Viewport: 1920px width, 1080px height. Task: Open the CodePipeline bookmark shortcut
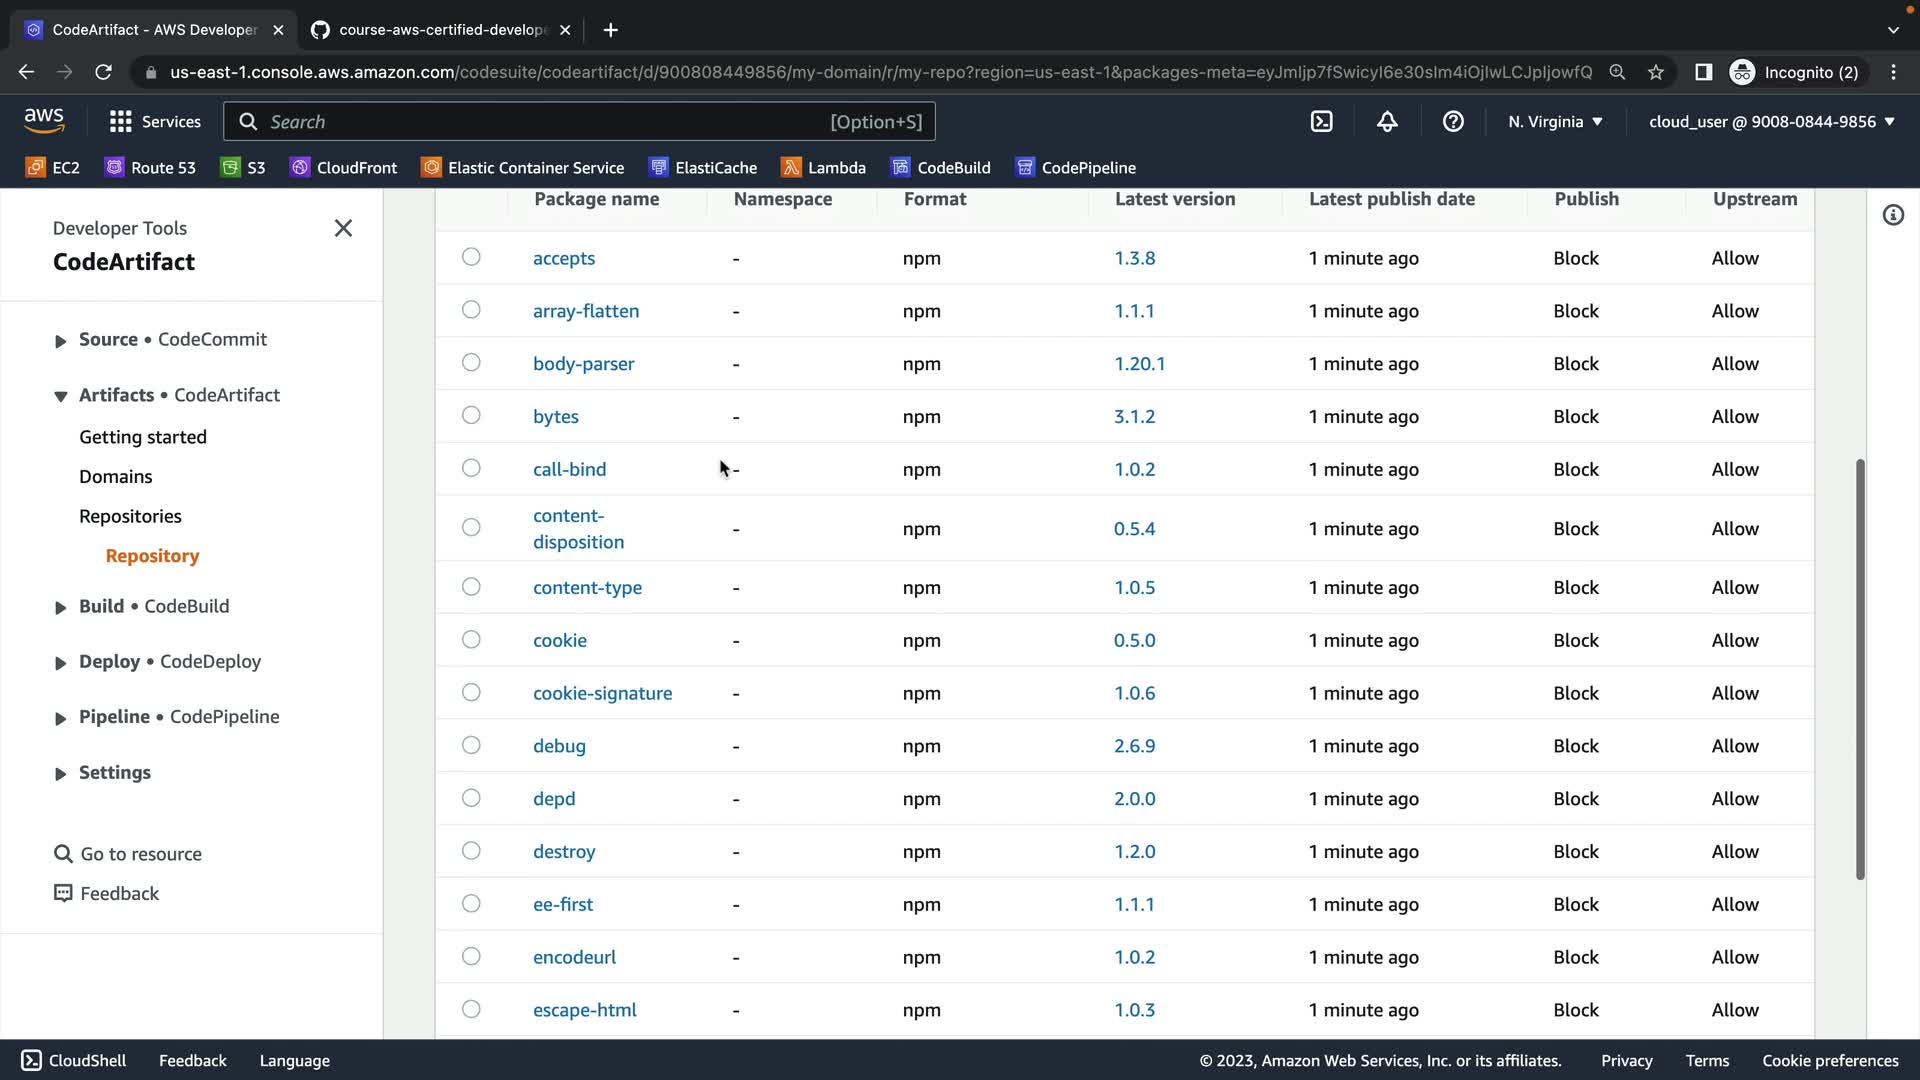pyautogui.click(x=1076, y=168)
